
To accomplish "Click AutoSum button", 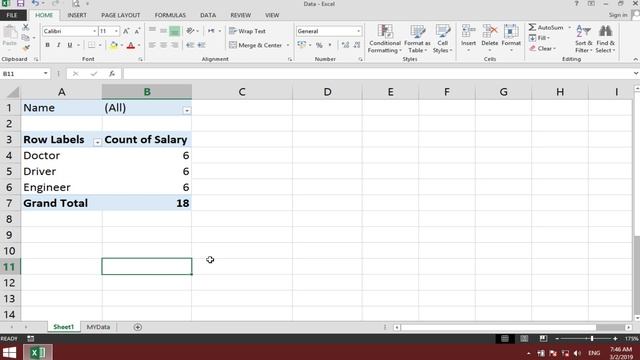I will pyautogui.click(x=546, y=27).
